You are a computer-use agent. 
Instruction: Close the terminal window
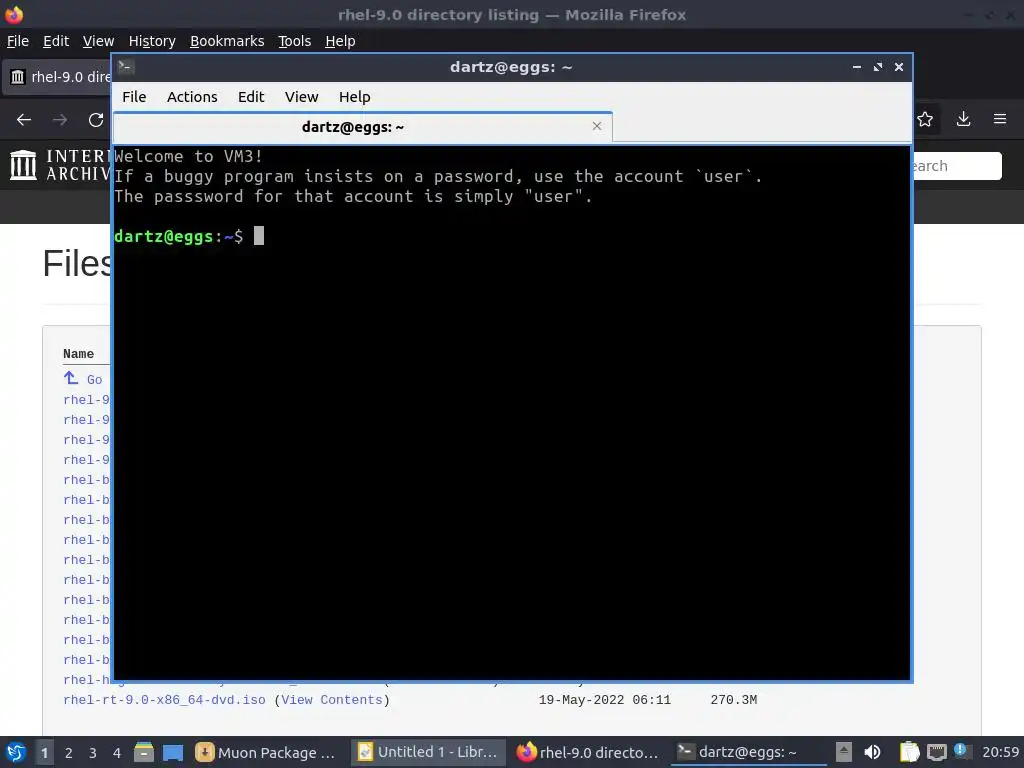pos(899,67)
